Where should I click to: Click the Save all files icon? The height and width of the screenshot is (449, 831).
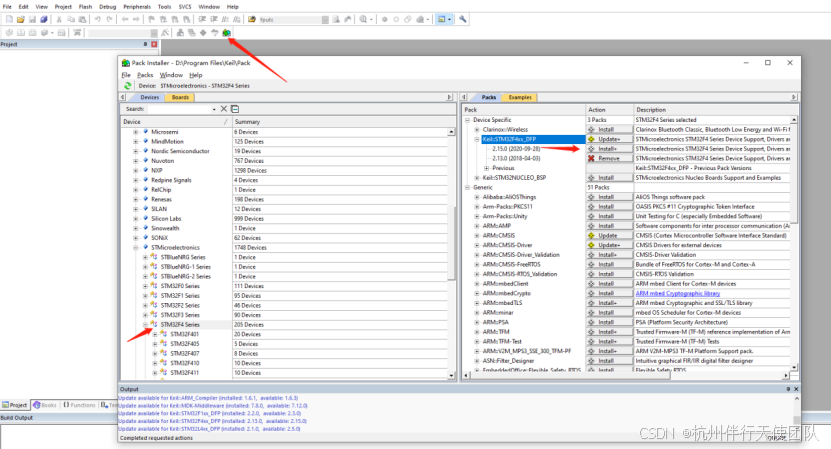44,20
